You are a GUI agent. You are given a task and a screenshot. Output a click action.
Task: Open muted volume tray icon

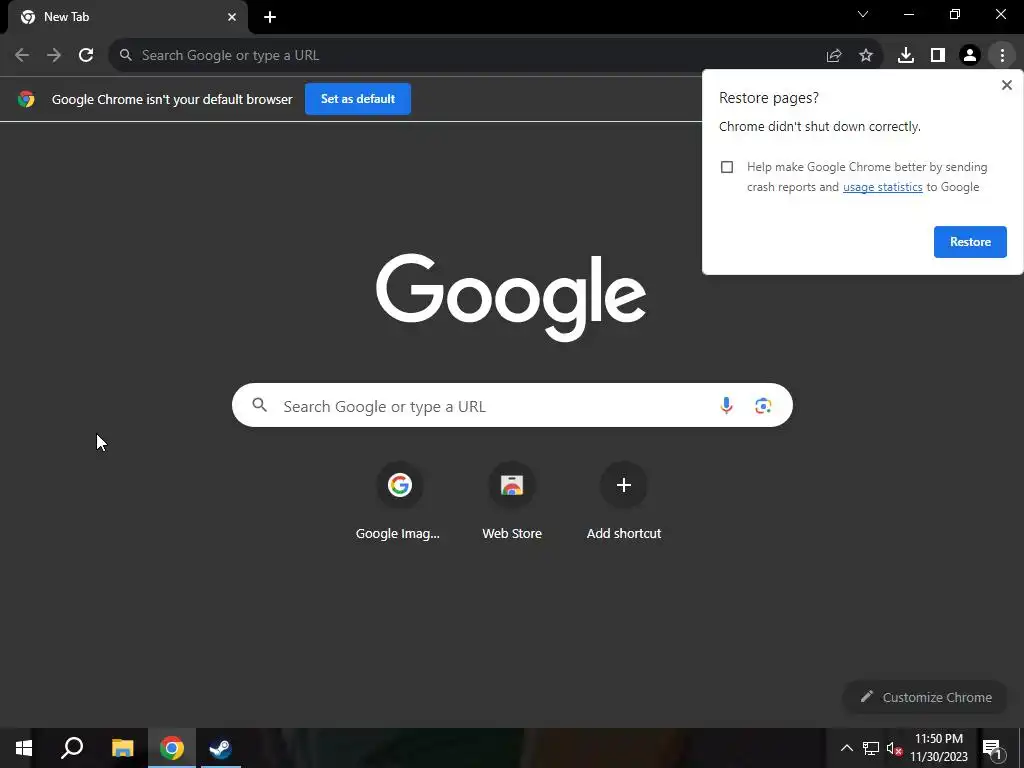pos(894,748)
